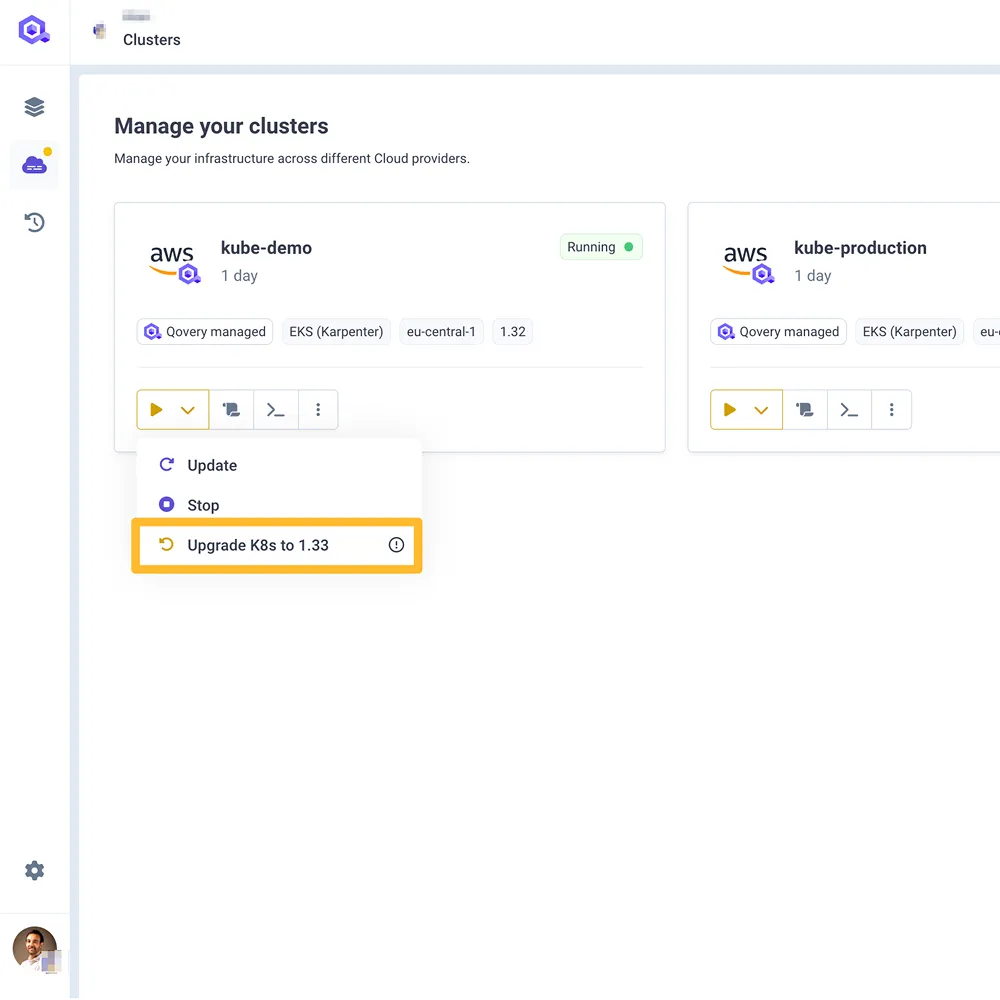Expand kube-production deploy actions chevron
1000x1000 pixels.
click(x=761, y=410)
